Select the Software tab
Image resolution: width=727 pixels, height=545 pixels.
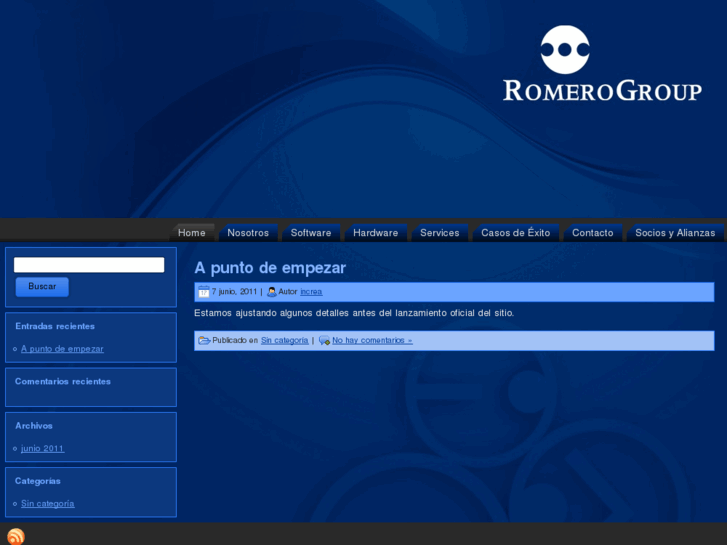pos(311,233)
